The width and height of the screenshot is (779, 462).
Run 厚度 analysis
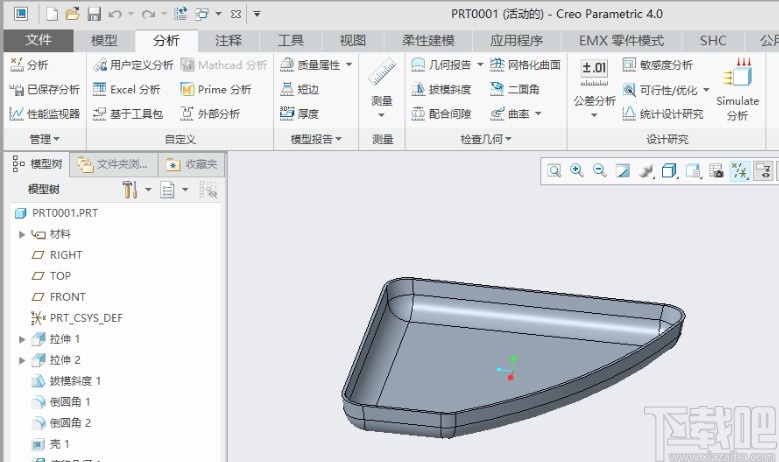point(299,114)
